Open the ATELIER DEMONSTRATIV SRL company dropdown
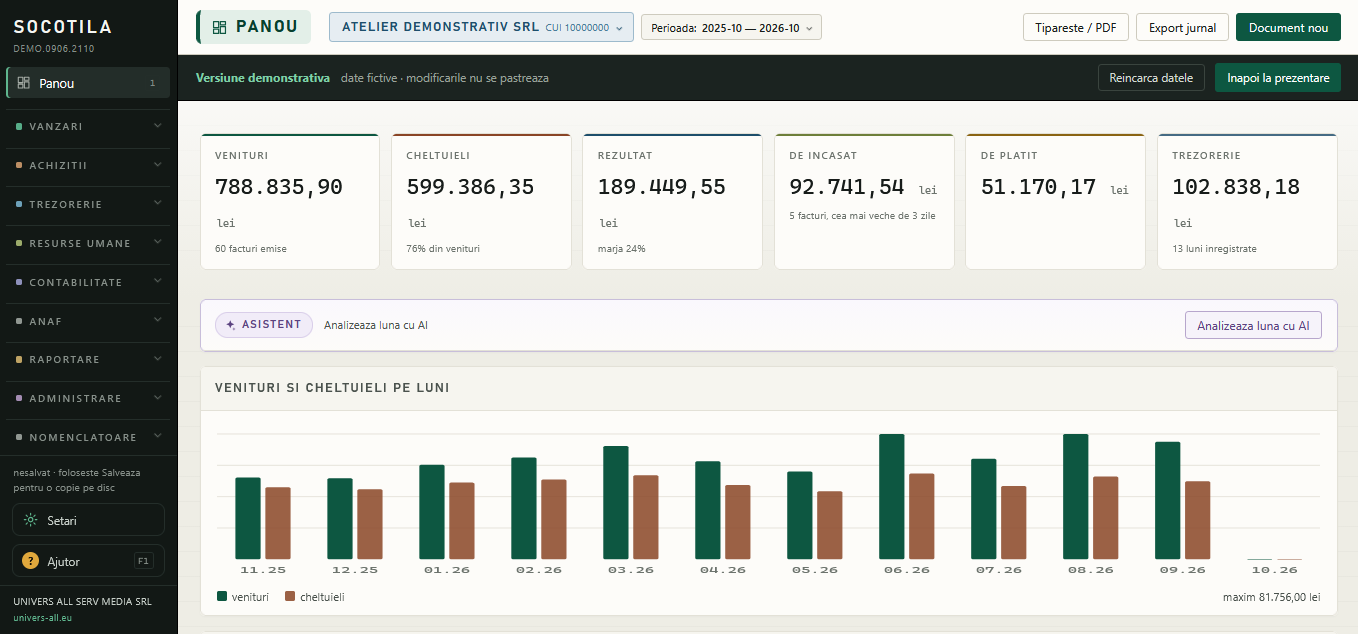Viewport: 1358px width, 634px height. coord(481,27)
